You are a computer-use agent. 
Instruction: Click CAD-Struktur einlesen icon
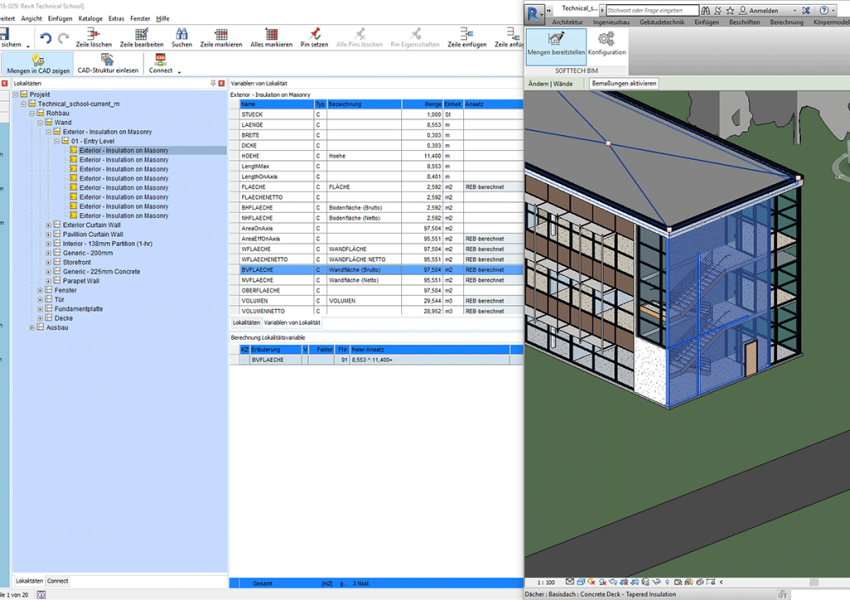tap(108, 62)
